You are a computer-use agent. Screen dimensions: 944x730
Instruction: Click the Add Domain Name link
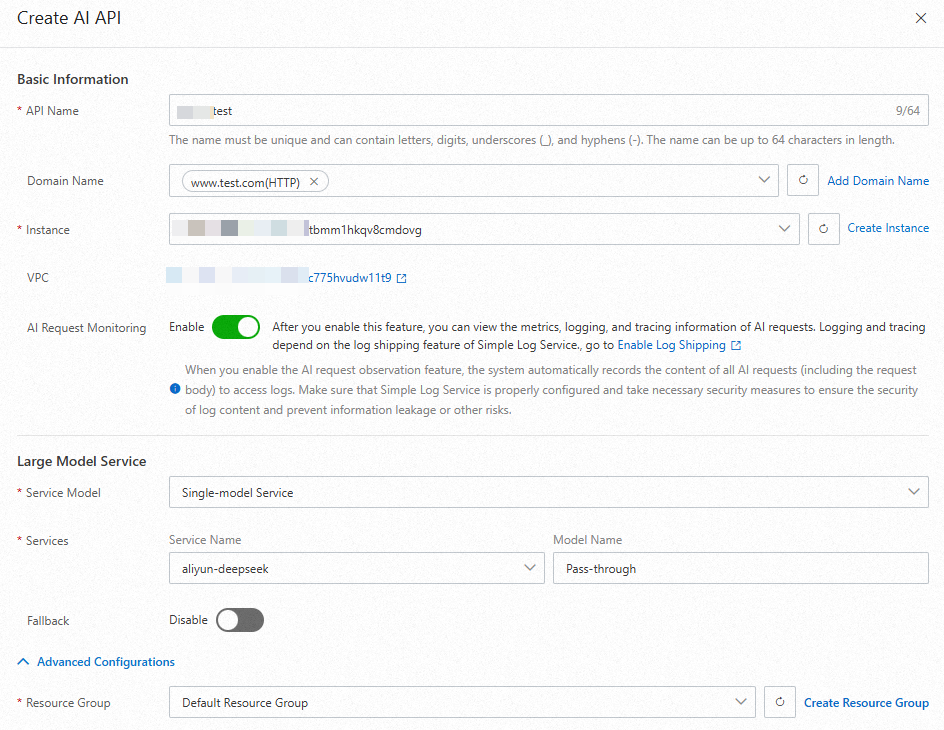[878, 180]
